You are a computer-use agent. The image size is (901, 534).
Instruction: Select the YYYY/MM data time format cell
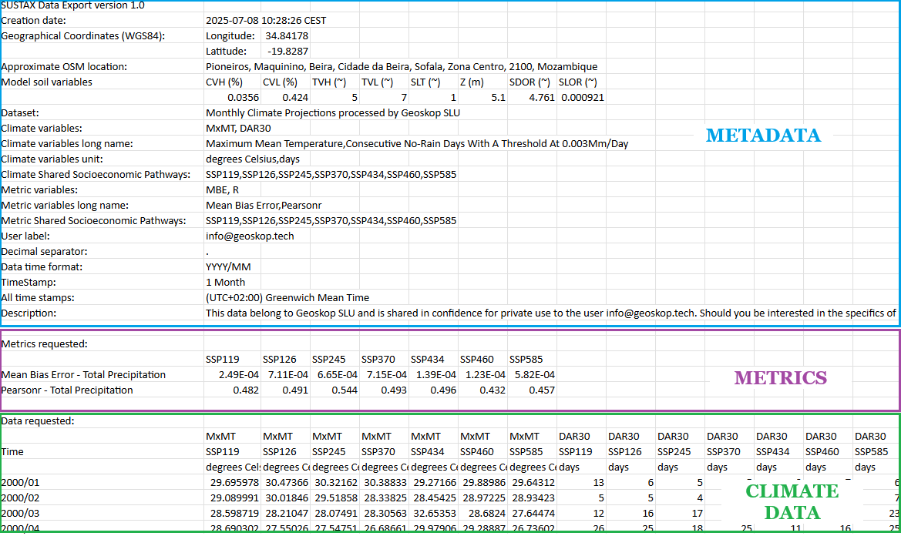pyautogui.click(x=228, y=267)
